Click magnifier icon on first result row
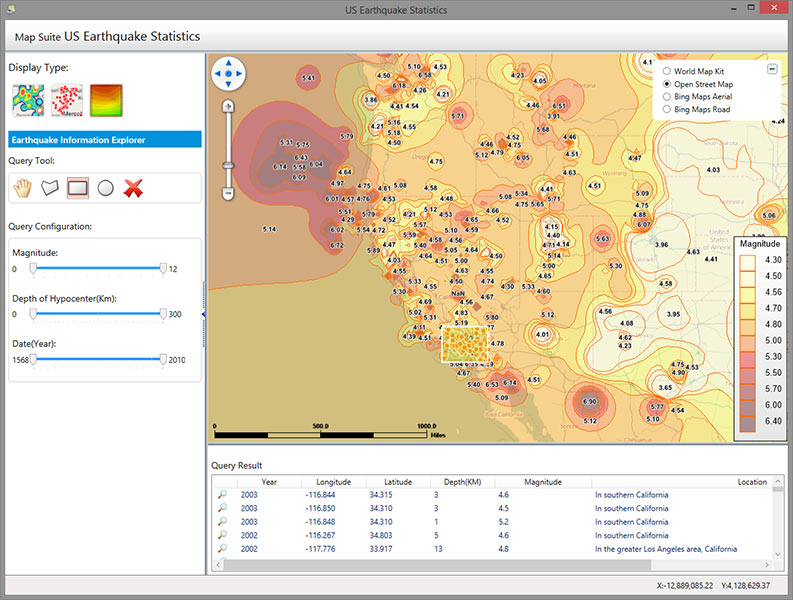The height and width of the screenshot is (600, 793). tap(222, 495)
